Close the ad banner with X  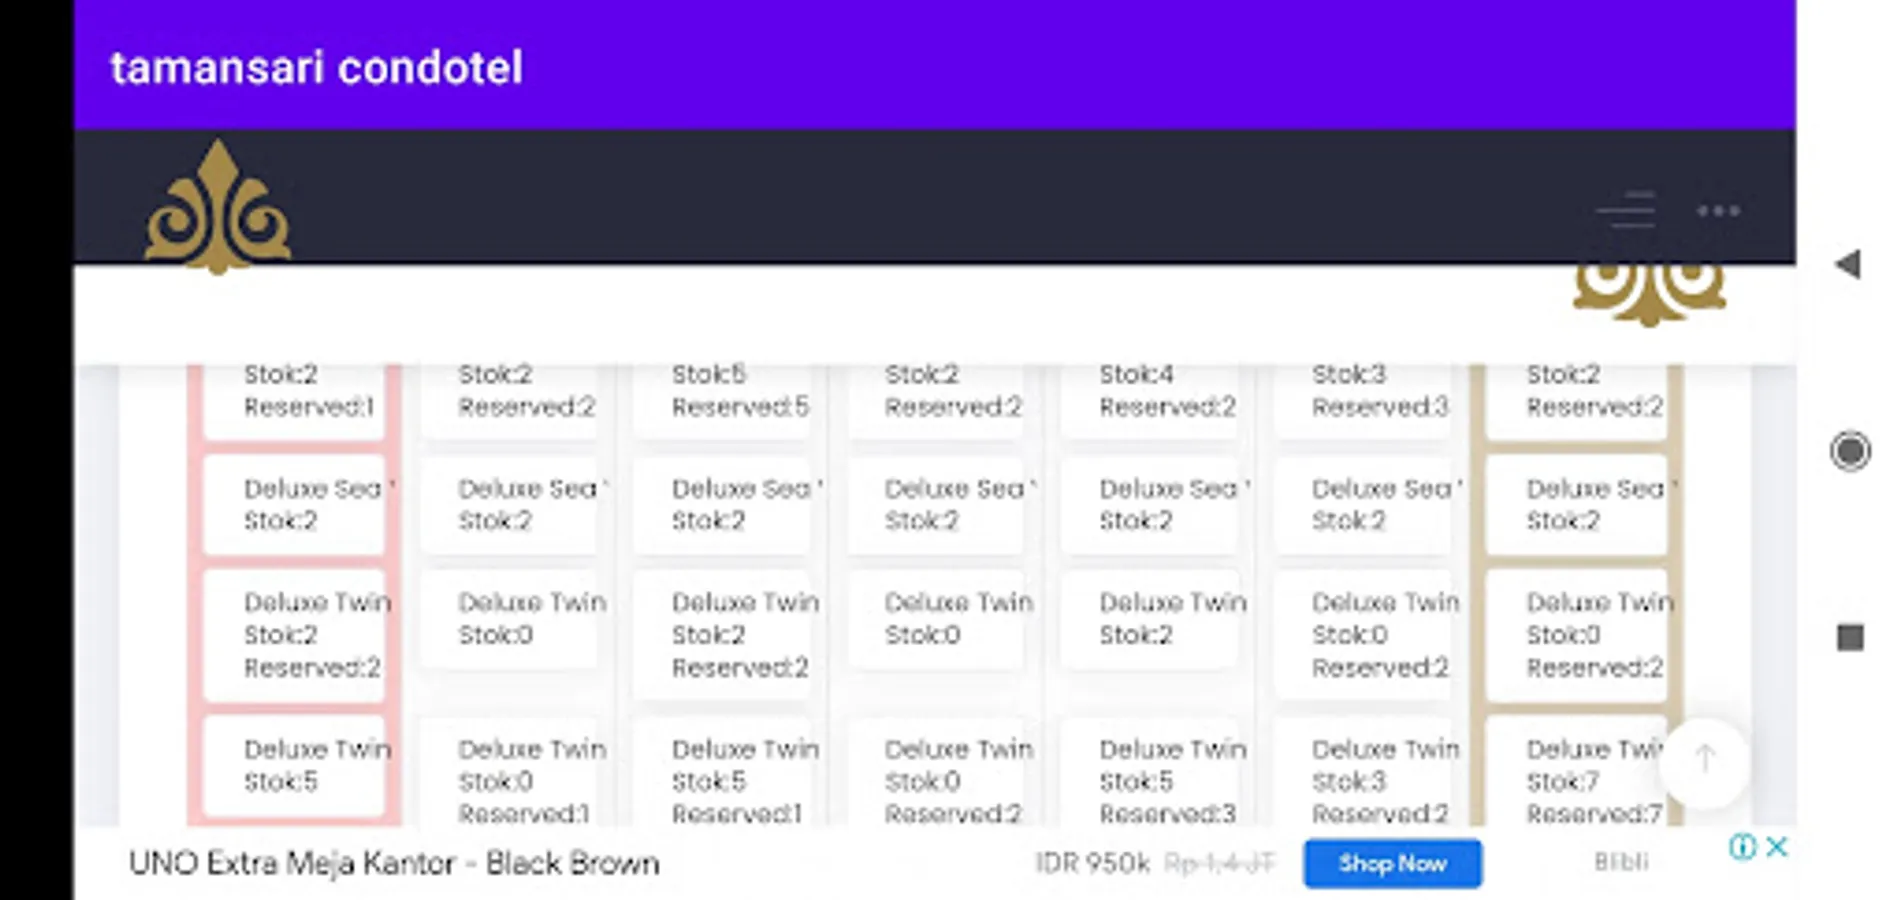point(1777,847)
